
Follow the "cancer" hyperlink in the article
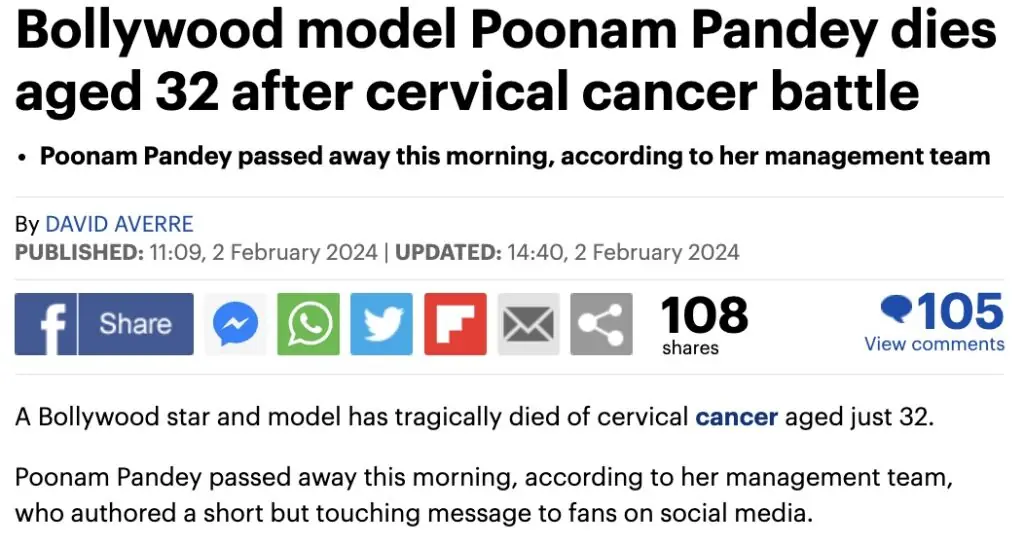736,416
